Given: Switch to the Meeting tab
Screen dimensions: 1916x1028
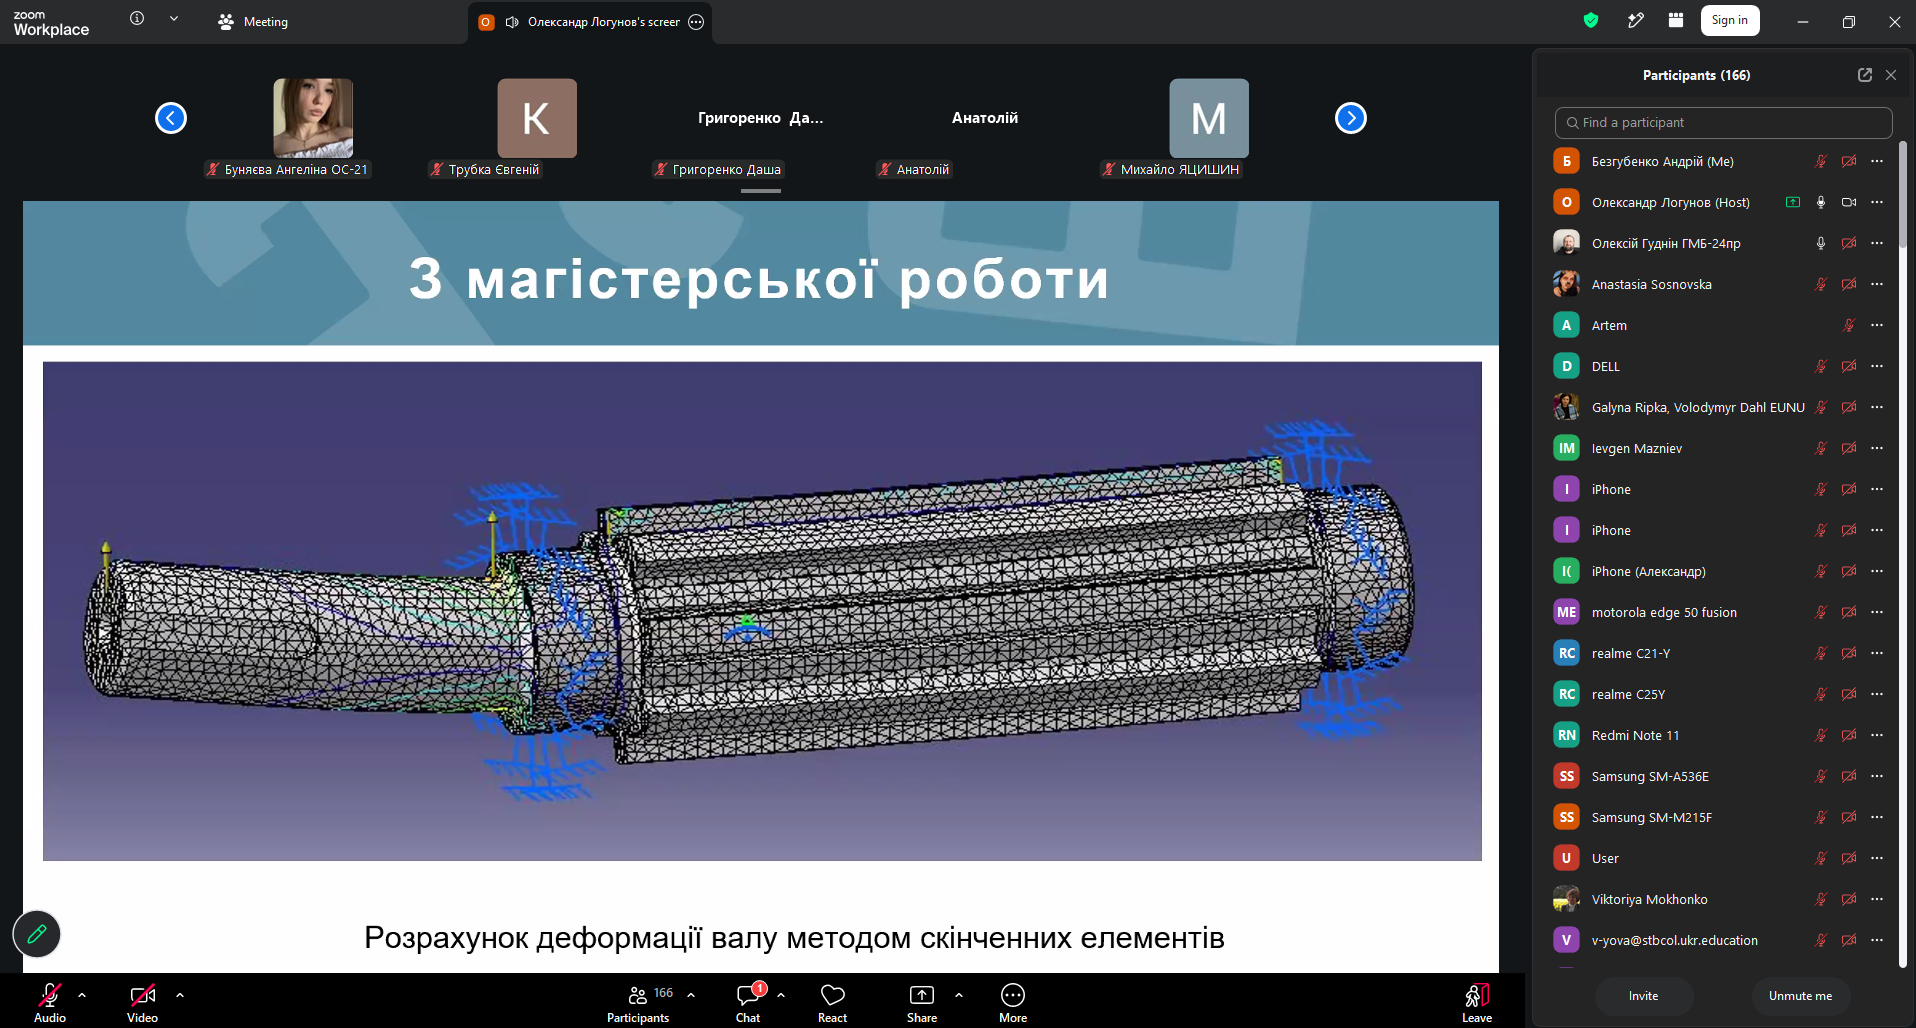Looking at the screenshot, I should click(x=253, y=21).
